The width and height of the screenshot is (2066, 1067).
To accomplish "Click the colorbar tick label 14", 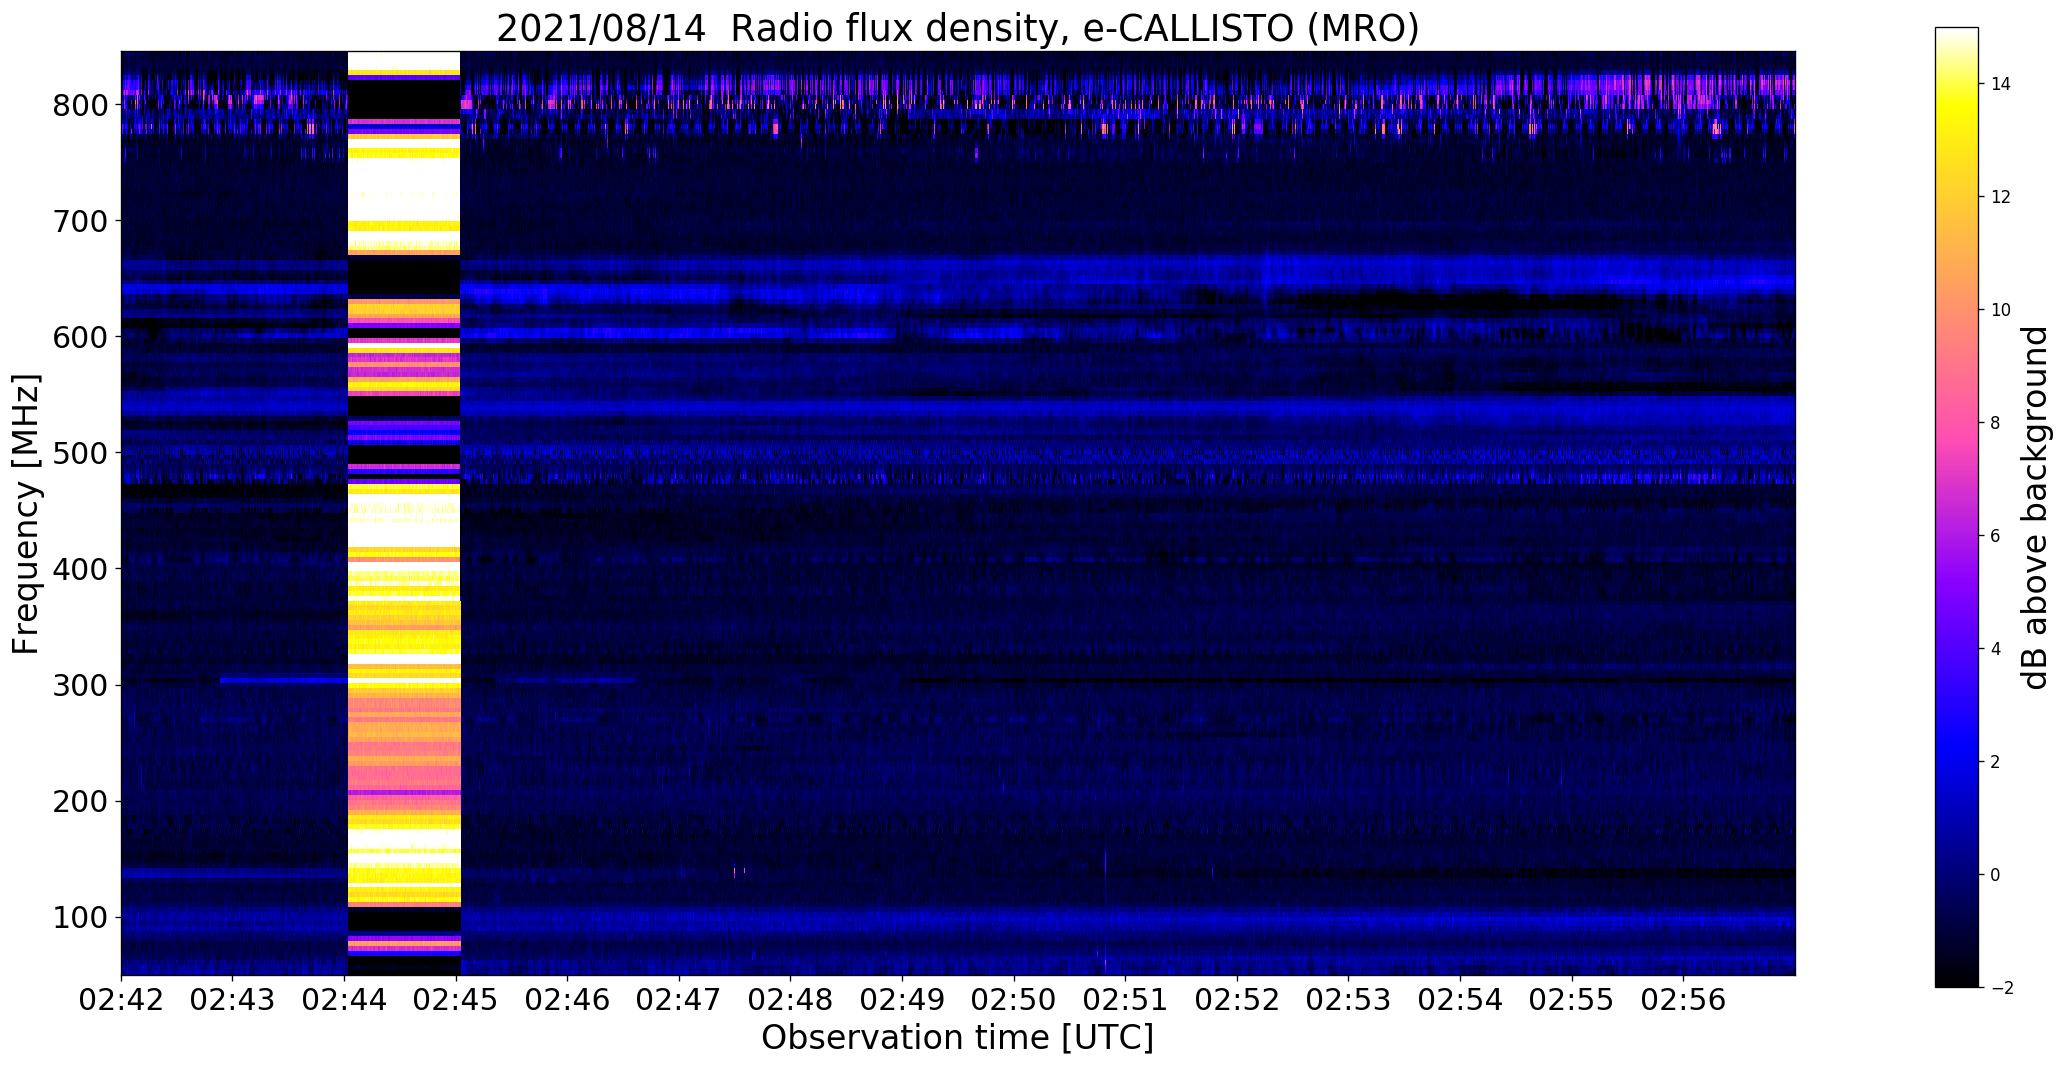I will point(2002,84).
